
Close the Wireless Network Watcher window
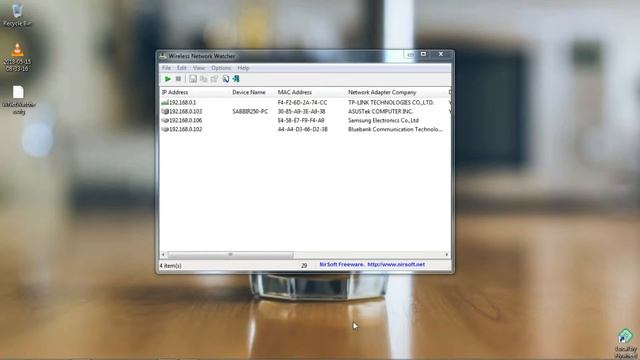coord(441,54)
